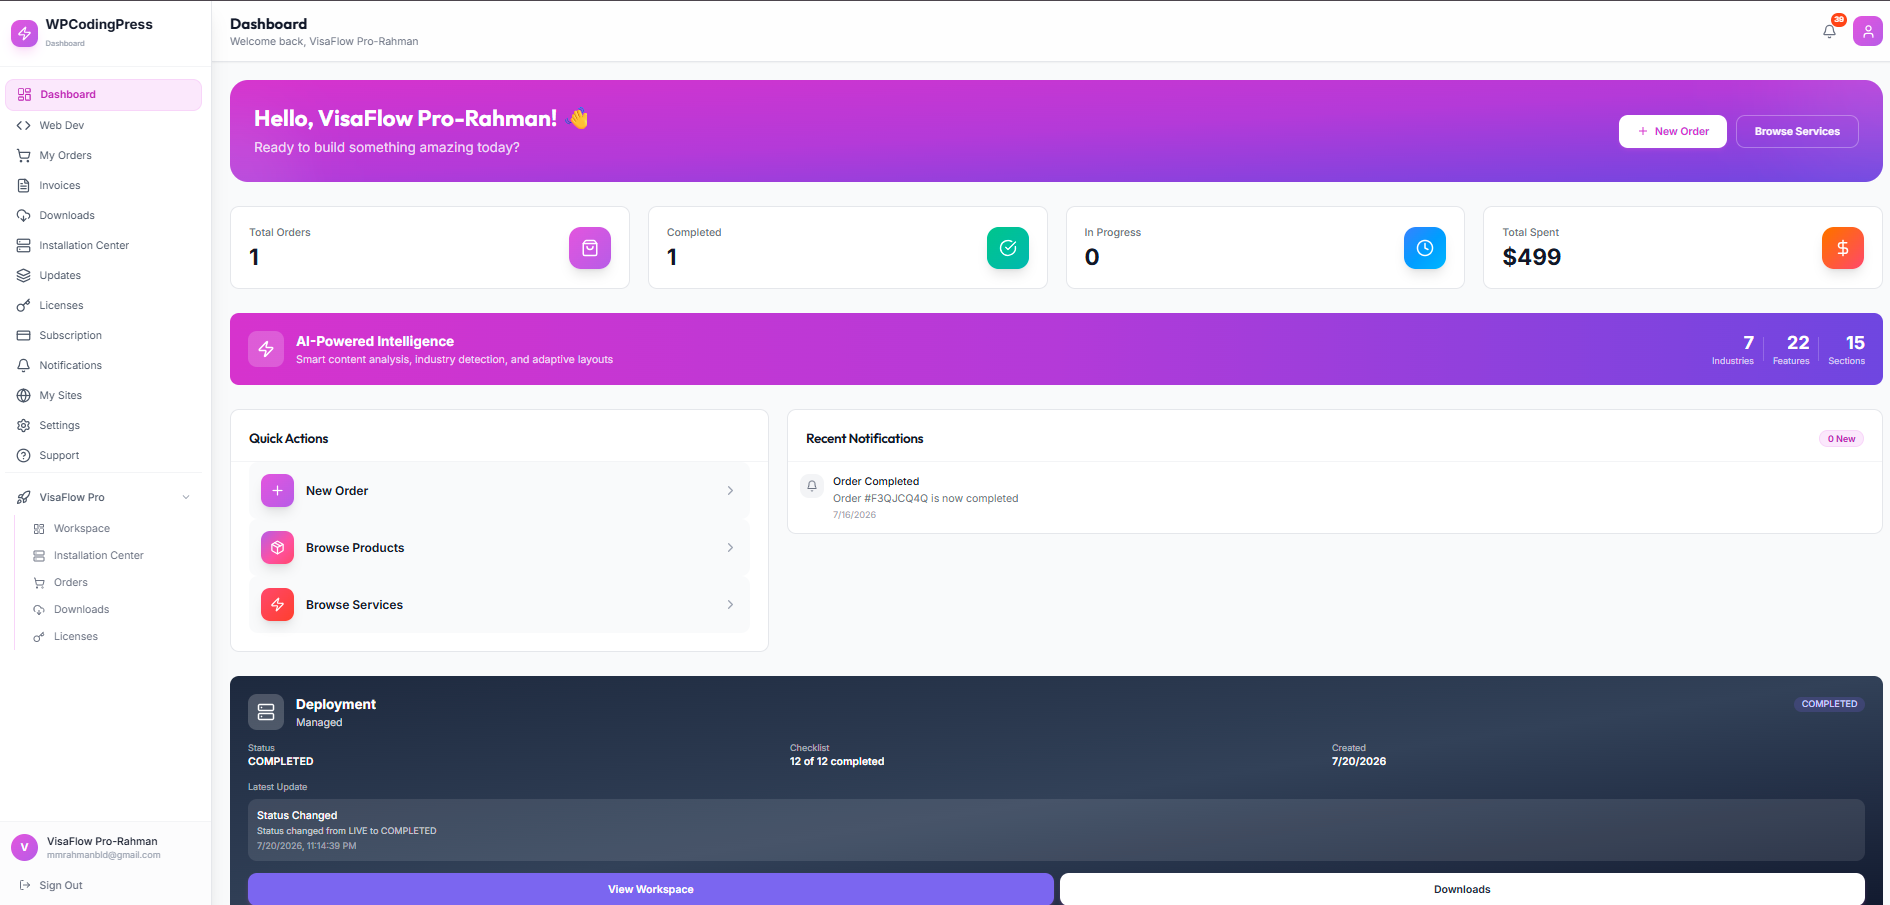
Task: Open Notifications menu item
Action: tap(104, 366)
